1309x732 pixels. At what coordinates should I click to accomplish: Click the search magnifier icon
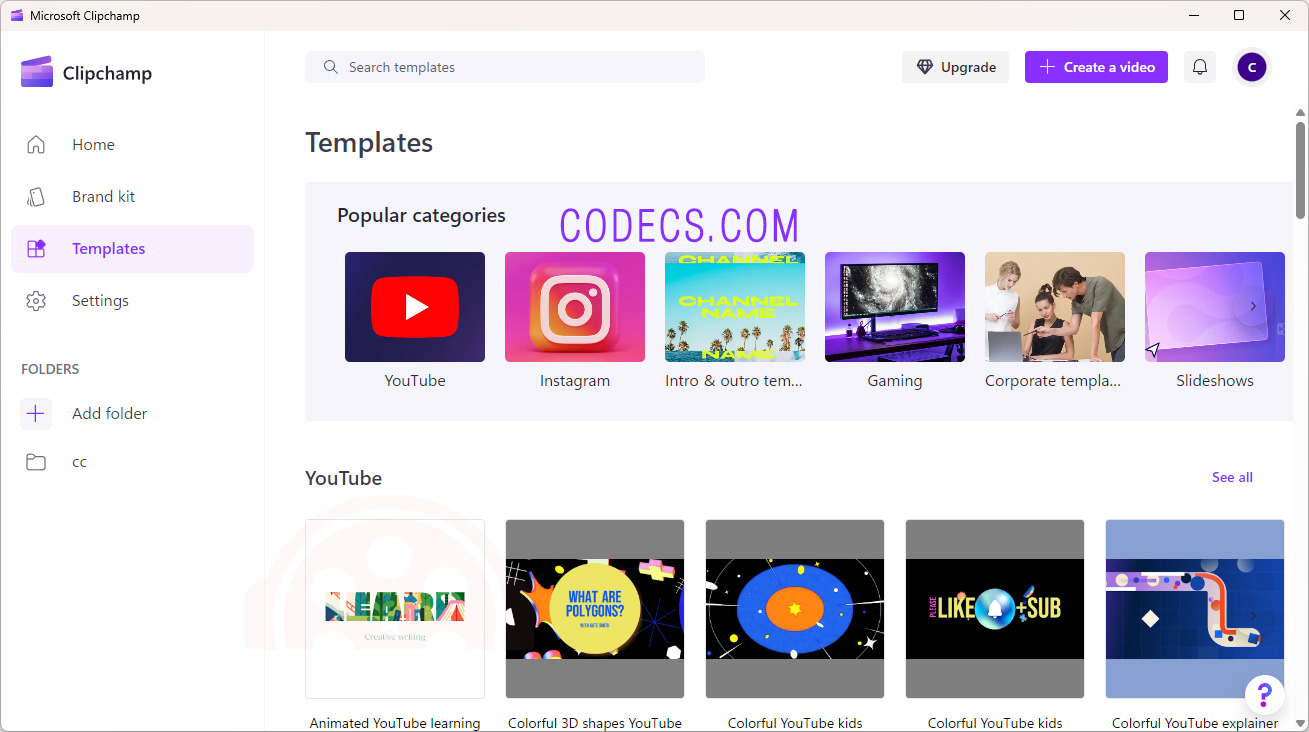(x=331, y=67)
